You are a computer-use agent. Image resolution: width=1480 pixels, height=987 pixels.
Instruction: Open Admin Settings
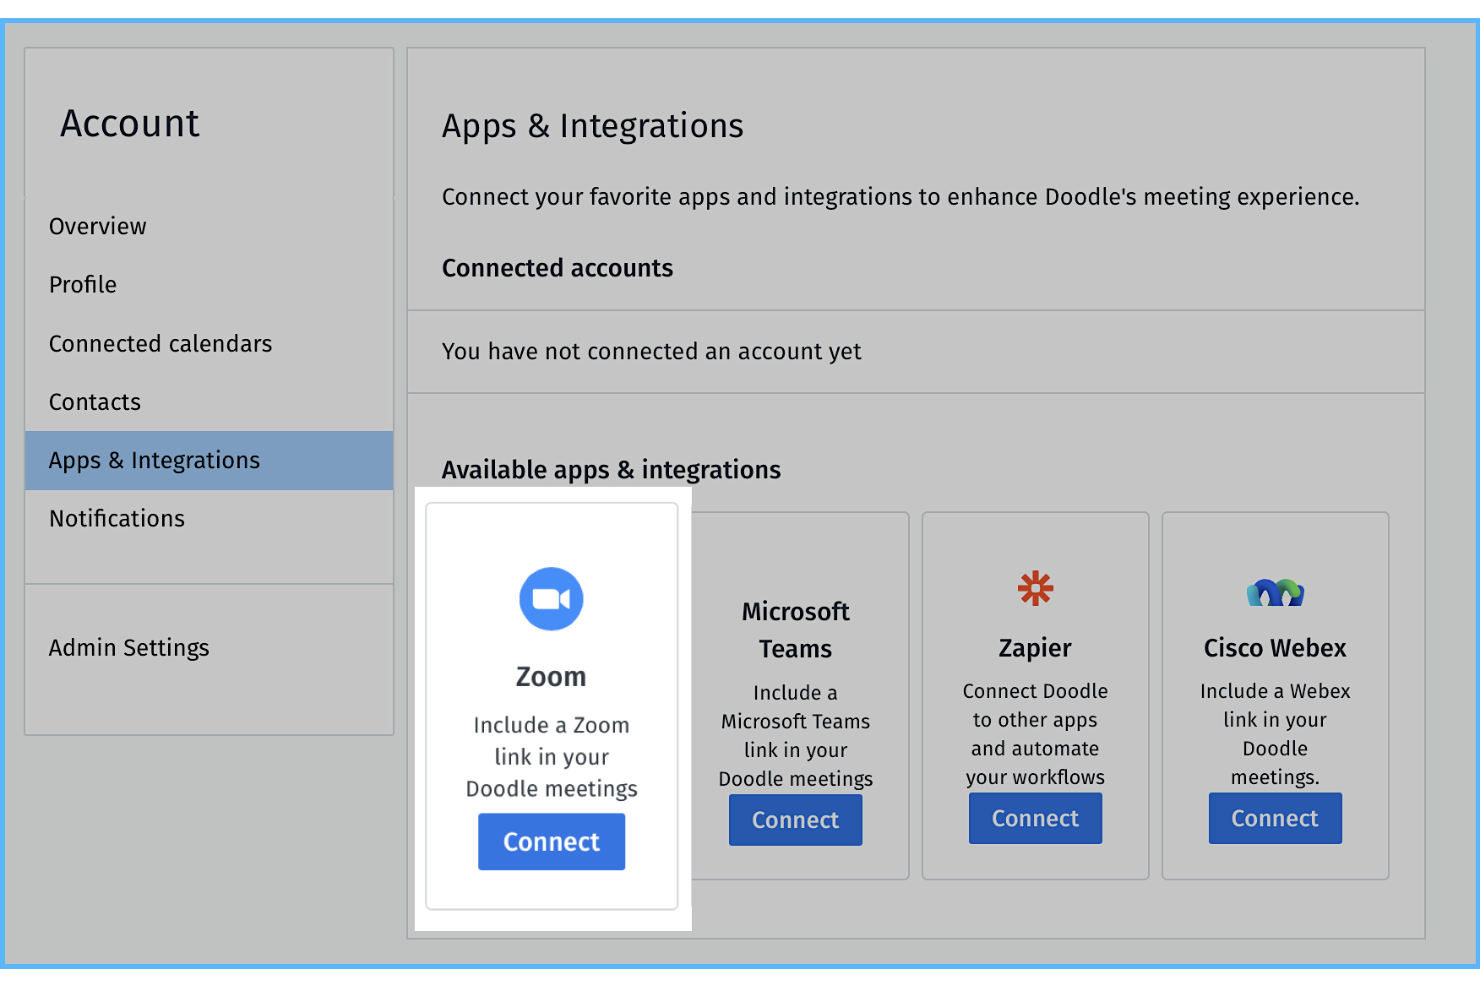coord(129,648)
